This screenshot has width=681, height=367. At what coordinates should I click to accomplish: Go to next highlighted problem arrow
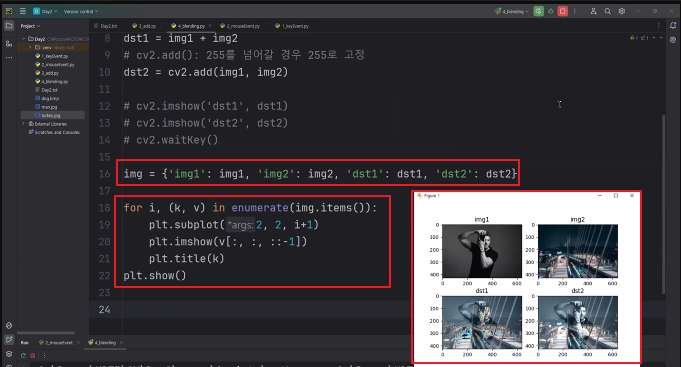pyautogui.click(x=661, y=38)
